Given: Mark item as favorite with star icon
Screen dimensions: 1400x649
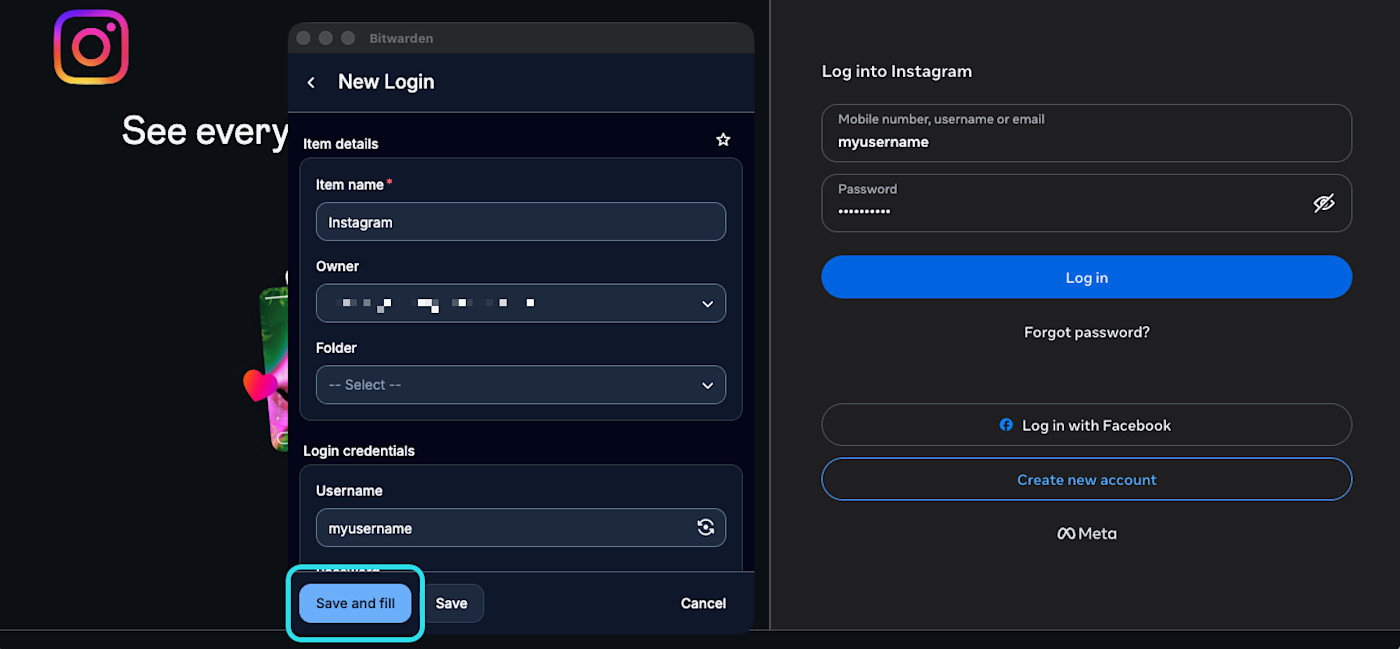Looking at the screenshot, I should [723, 140].
